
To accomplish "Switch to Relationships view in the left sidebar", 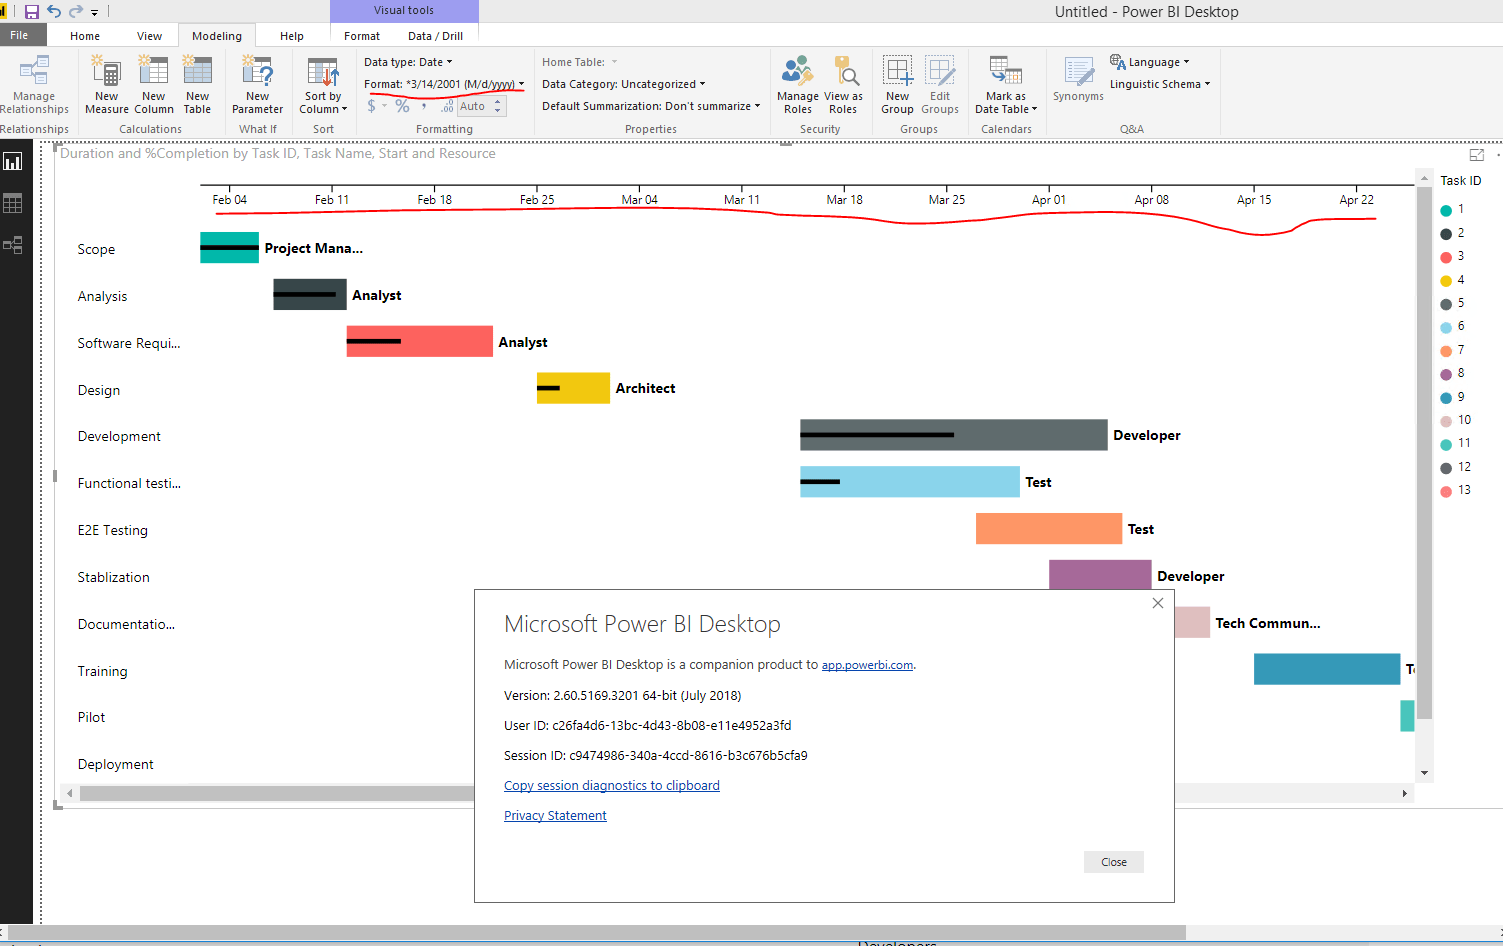I will (13, 245).
